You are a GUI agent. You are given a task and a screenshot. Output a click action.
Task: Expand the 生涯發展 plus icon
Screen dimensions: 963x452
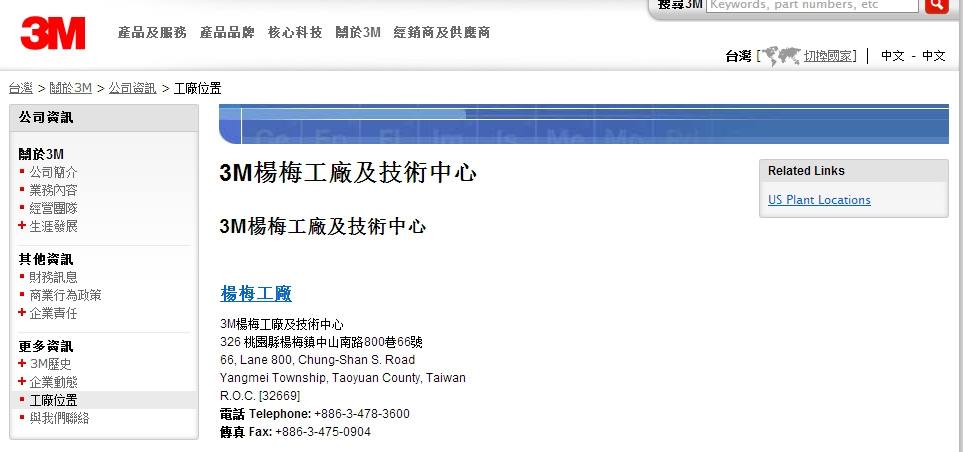(x=22, y=225)
